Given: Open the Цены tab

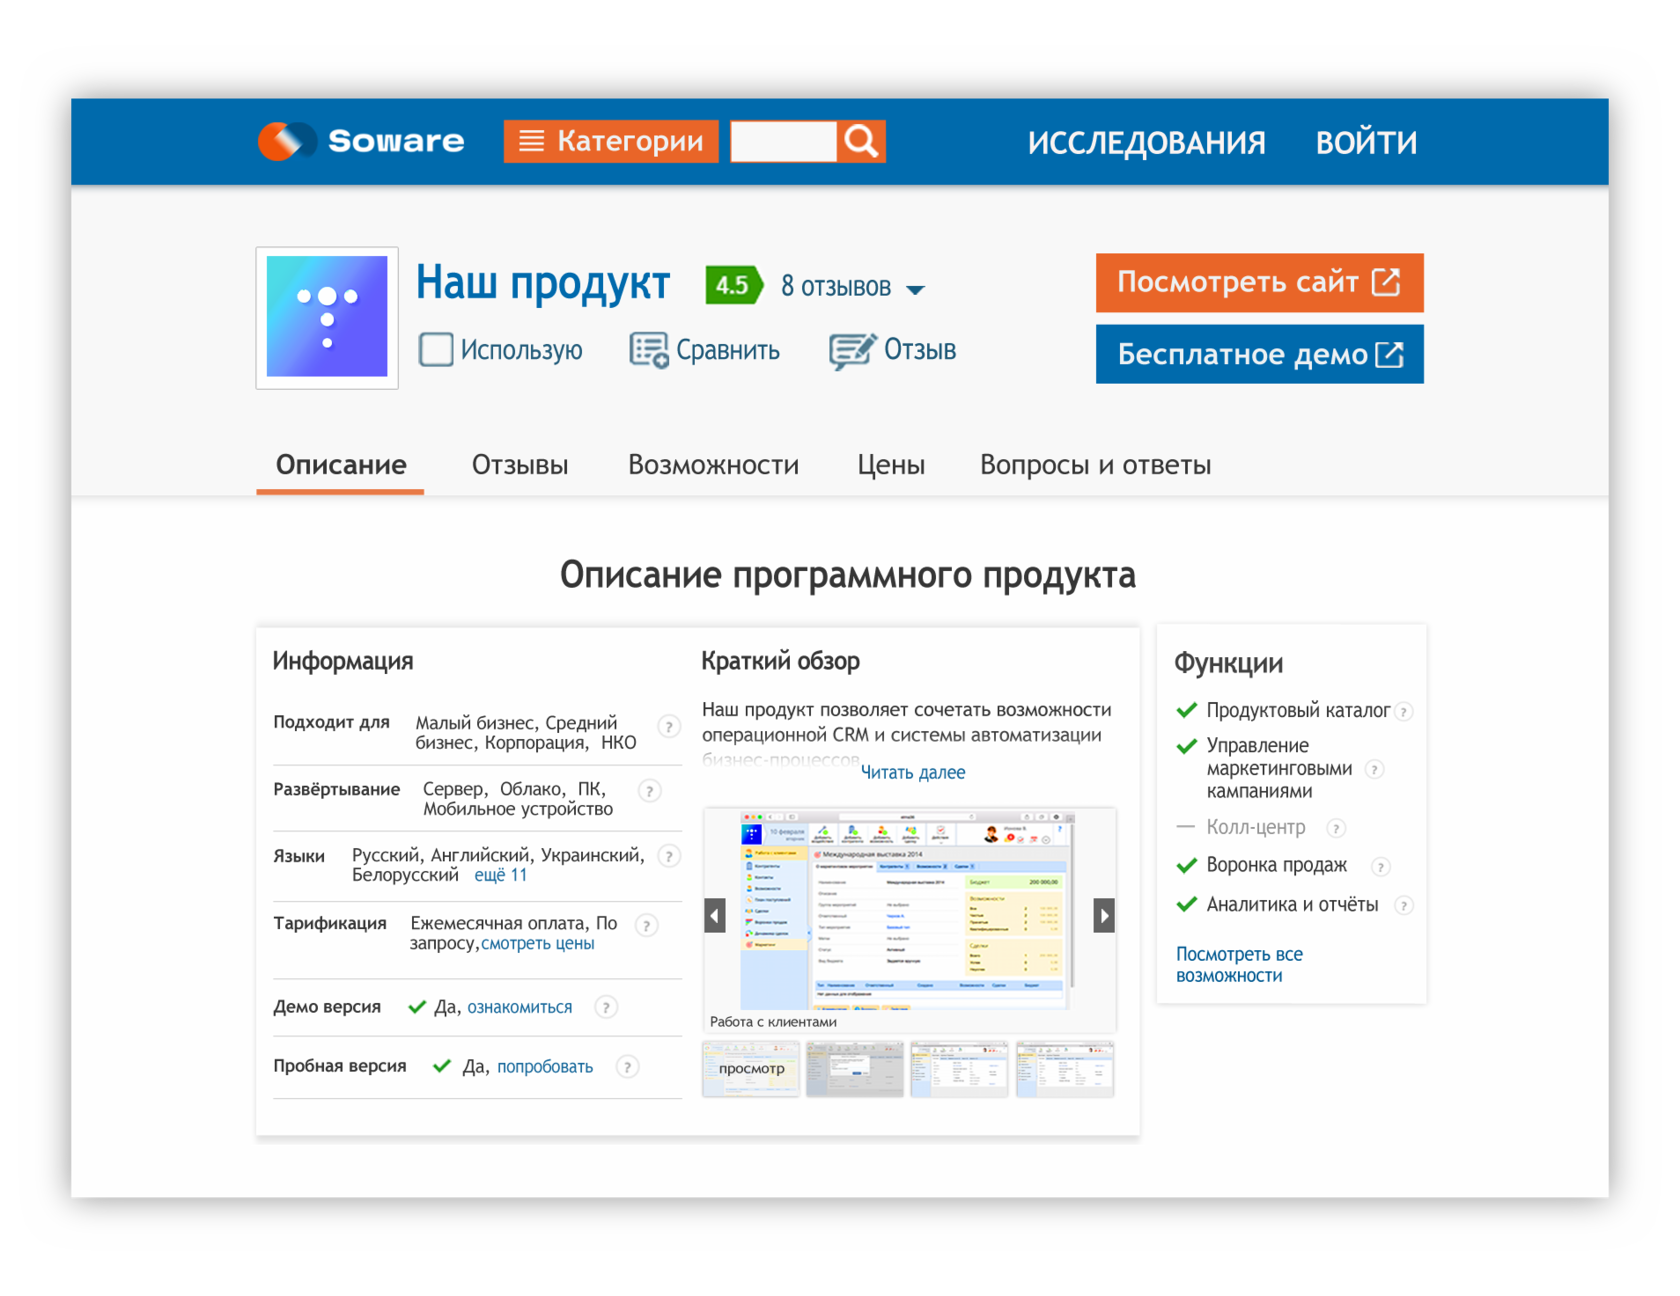Looking at the screenshot, I should click(x=890, y=465).
